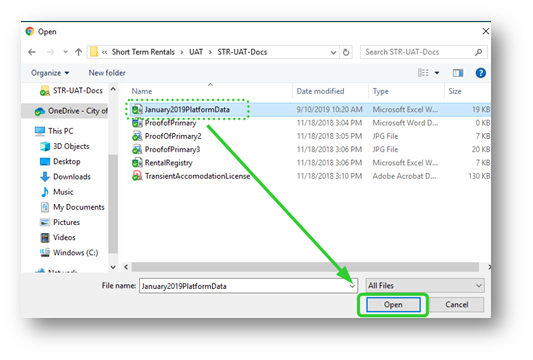Screen dimensions: 533x360
Task: Click the Downloads blue arrow icon
Action: coord(45,177)
